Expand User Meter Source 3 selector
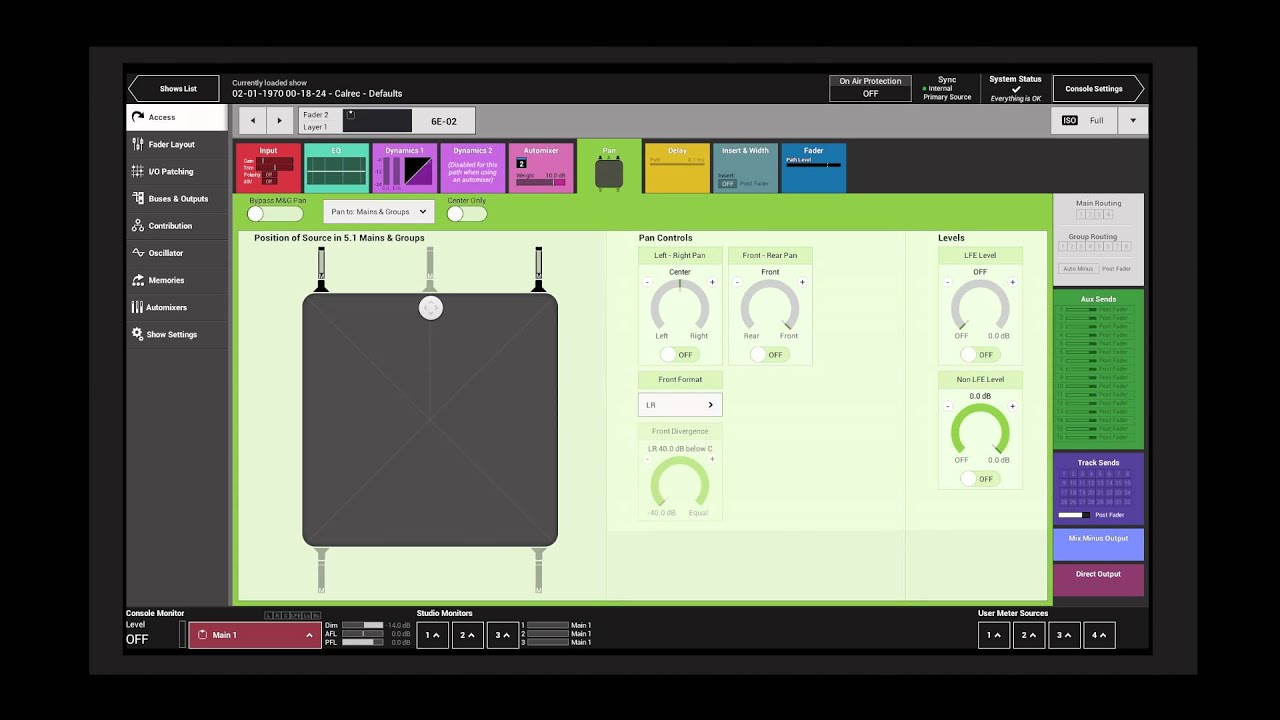 [x=1064, y=635]
